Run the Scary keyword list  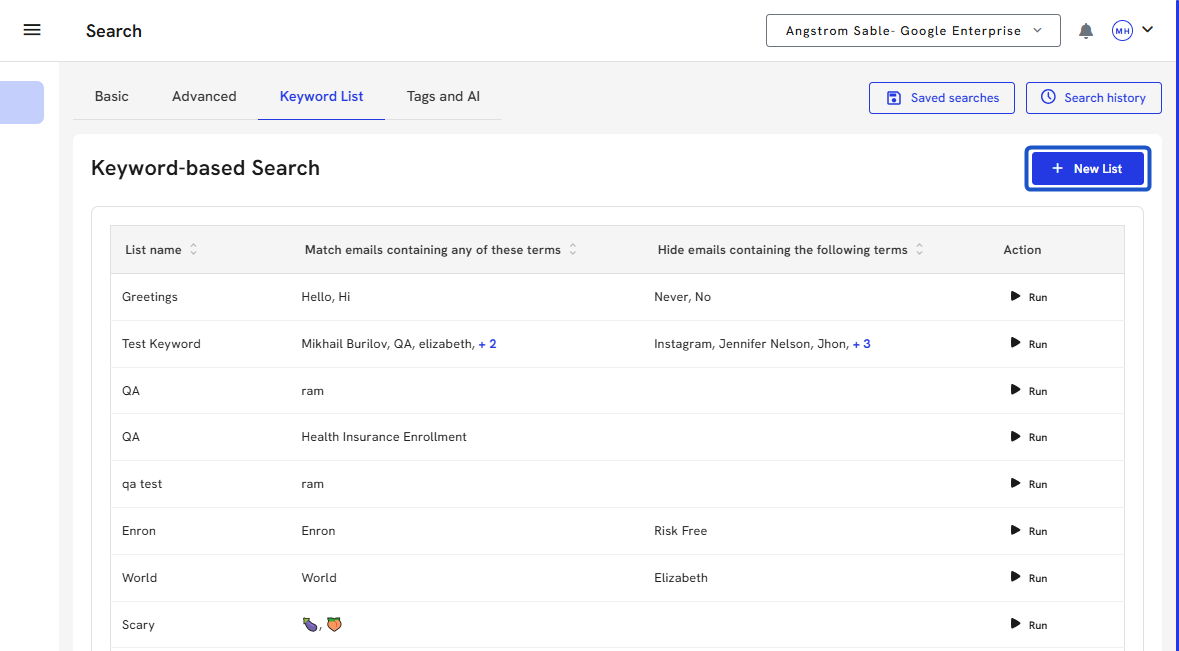[1029, 625]
